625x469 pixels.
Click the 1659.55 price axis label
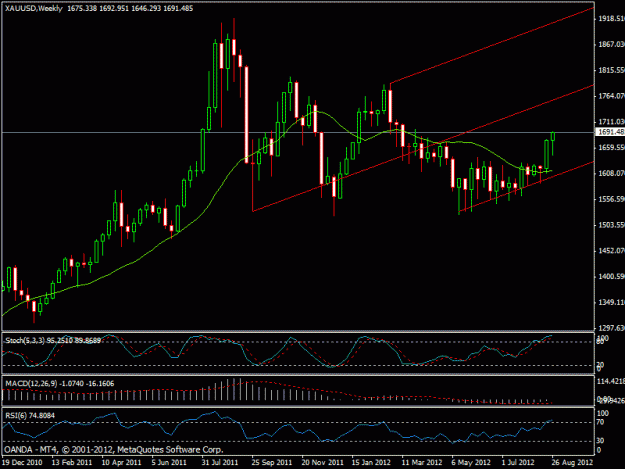pos(611,147)
